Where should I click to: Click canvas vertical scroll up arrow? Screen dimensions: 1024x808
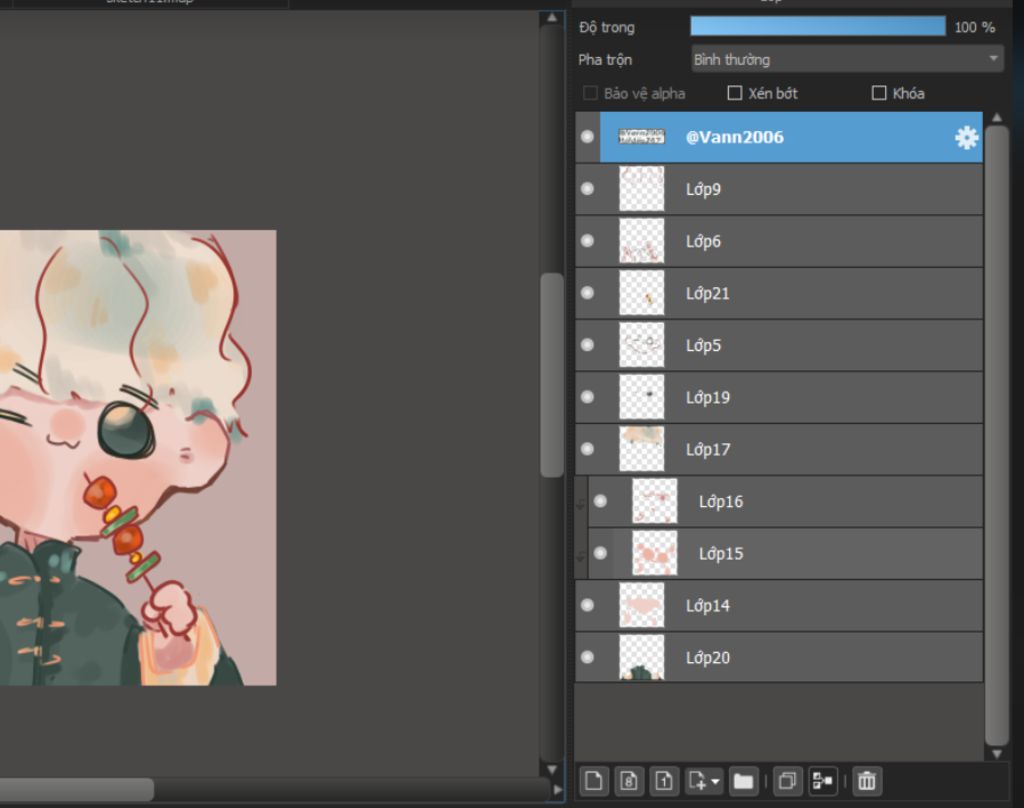pyautogui.click(x=552, y=18)
